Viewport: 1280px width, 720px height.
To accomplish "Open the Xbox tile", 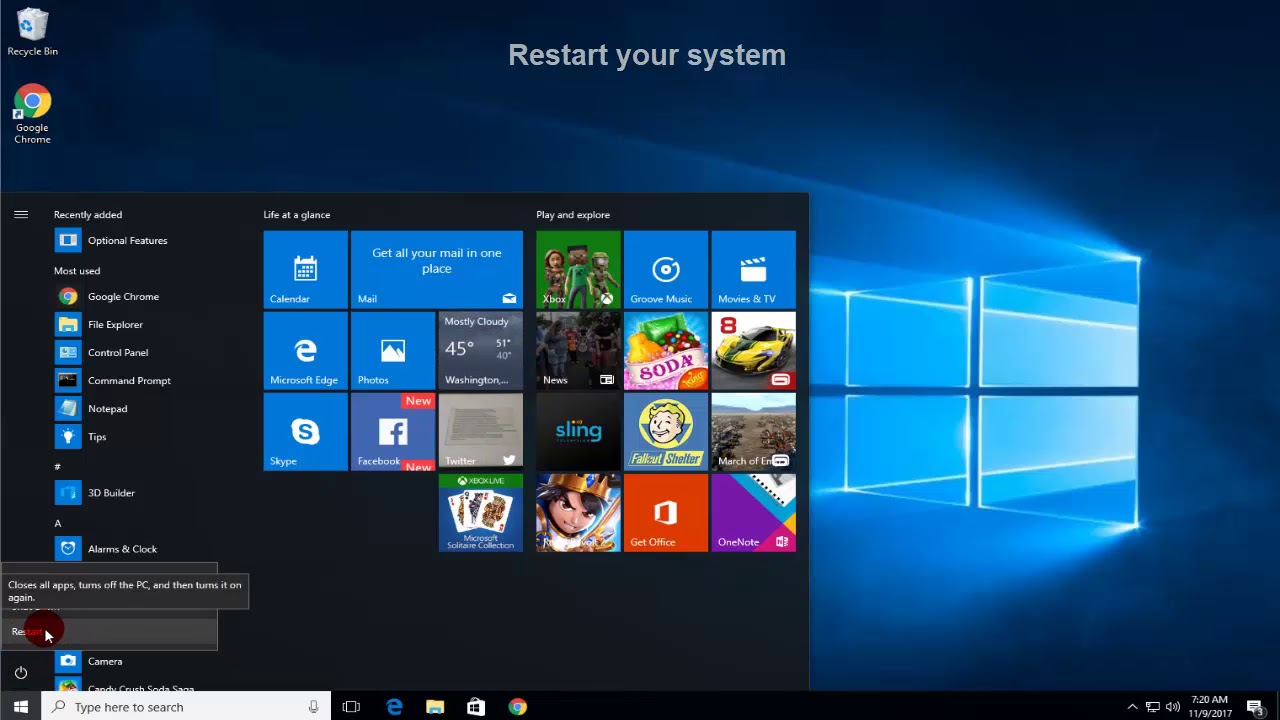I will (578, 270).
